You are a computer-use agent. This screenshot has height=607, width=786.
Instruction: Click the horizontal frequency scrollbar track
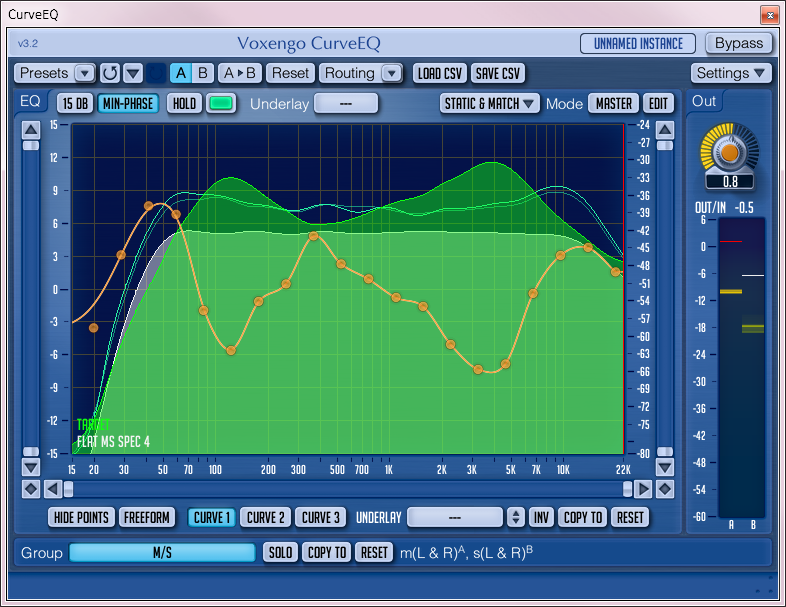point(348,489)
